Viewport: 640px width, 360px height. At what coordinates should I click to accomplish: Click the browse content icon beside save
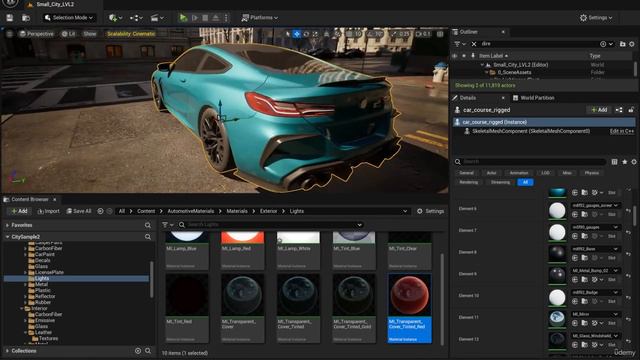click(x=26, y=18)
